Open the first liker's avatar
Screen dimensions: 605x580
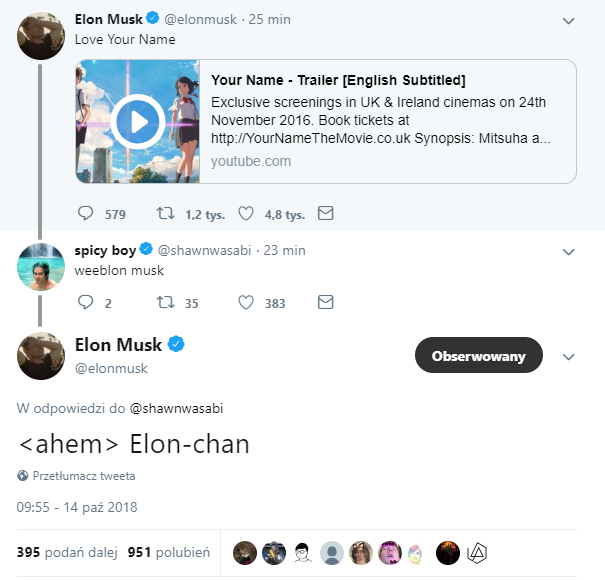click(245, 553)
